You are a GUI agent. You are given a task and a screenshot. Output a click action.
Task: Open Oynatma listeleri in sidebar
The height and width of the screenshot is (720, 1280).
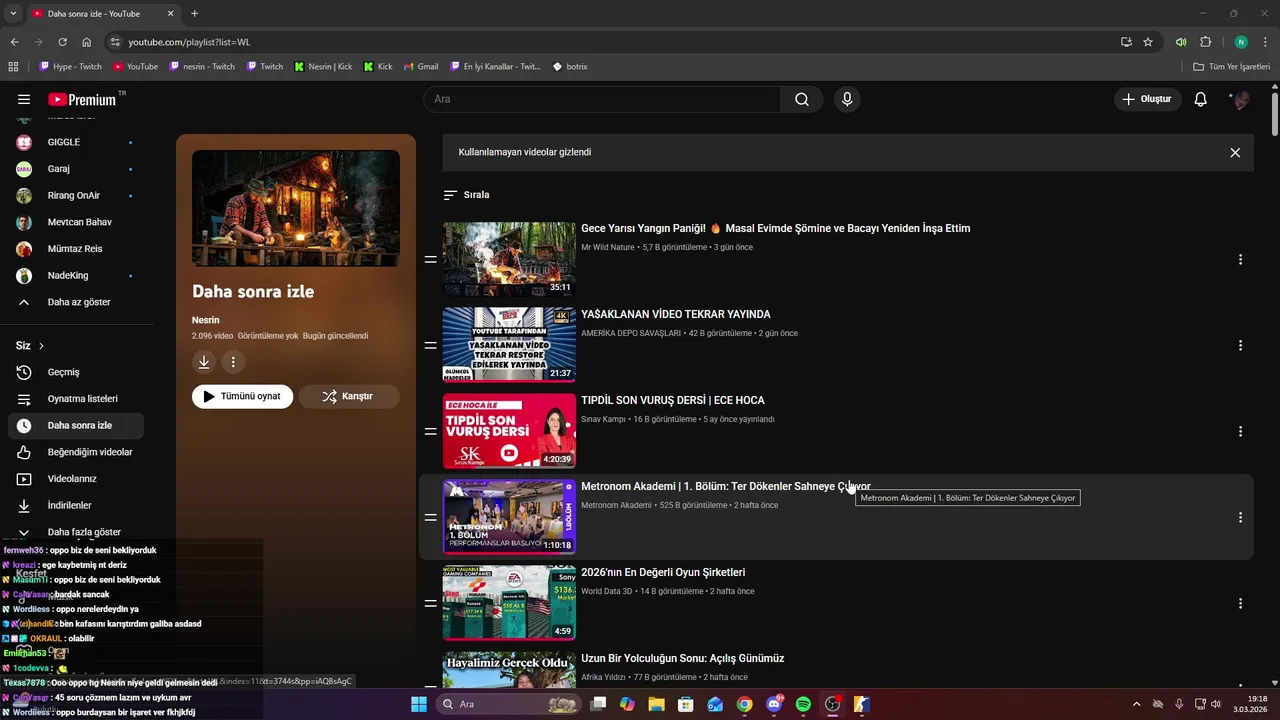point(78,399)
